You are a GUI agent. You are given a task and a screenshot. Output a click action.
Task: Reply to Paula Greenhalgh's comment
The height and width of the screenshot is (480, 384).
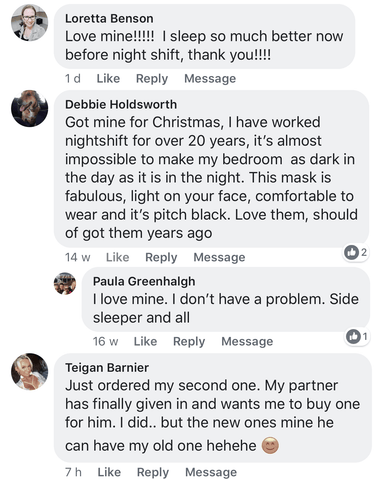click(189, 341)
